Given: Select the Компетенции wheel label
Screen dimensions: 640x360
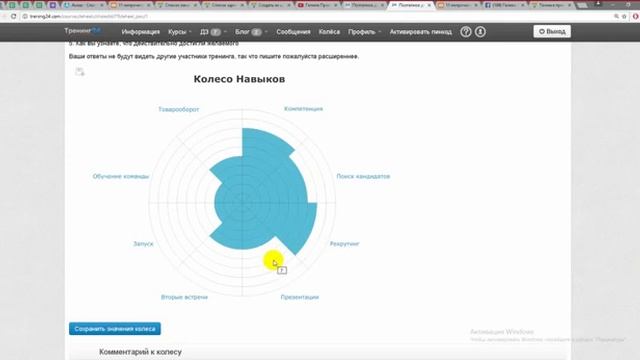Looking at the screenshot, I should click(x=303, y=109).
